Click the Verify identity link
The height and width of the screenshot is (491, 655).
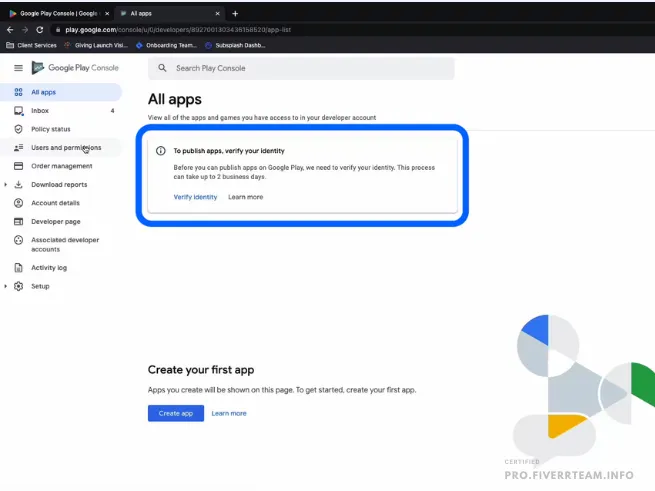[195, 197]
